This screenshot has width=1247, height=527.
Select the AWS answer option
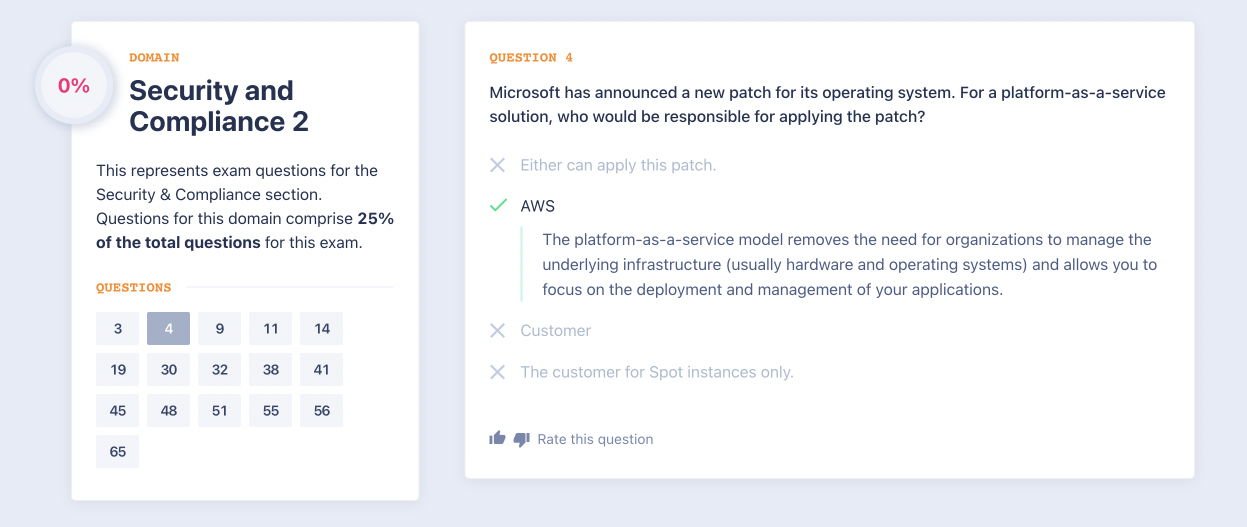pyautogui.click(x=537, y=206)
